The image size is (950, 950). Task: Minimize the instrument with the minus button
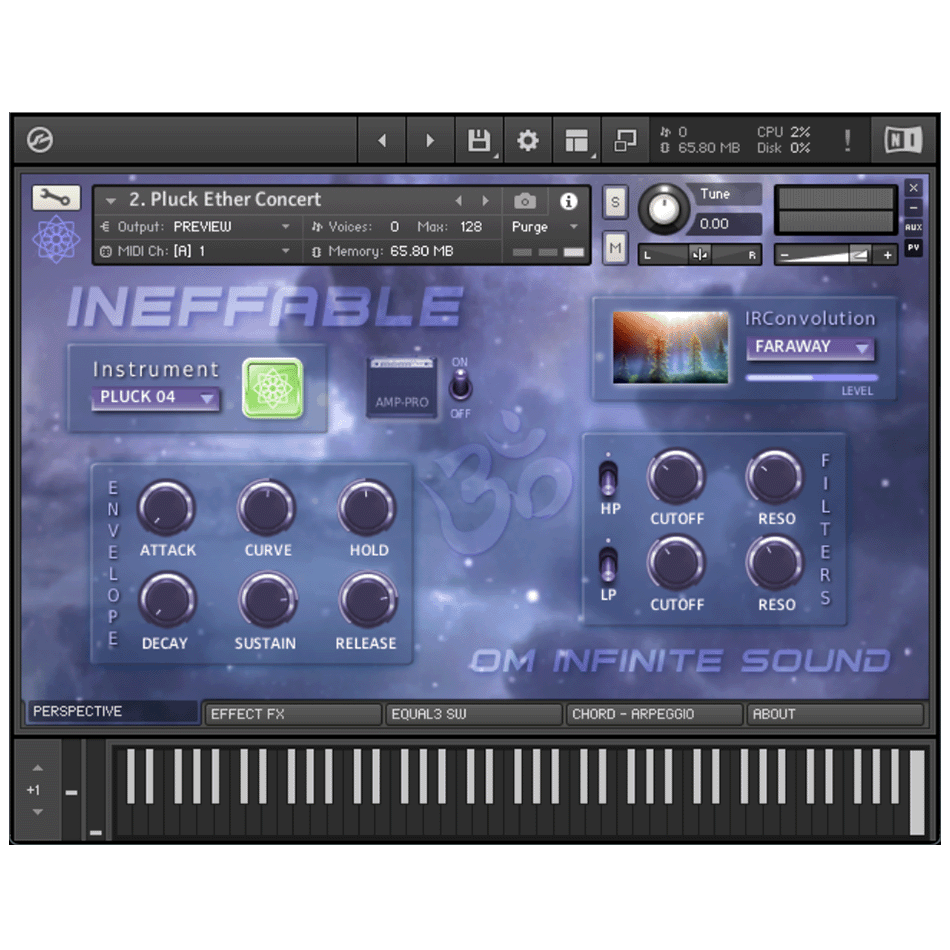(x=913, y=207)
